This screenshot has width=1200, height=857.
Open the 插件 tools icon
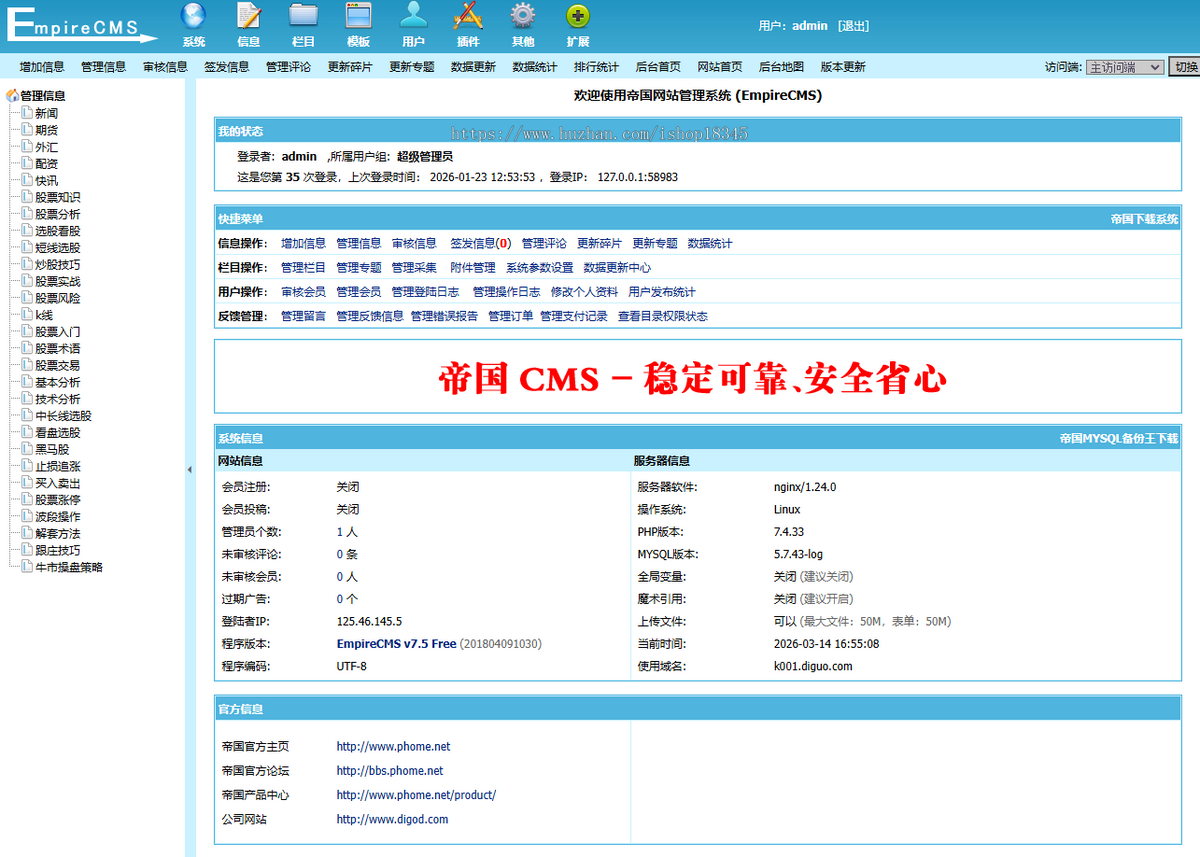tap(468, 16)
